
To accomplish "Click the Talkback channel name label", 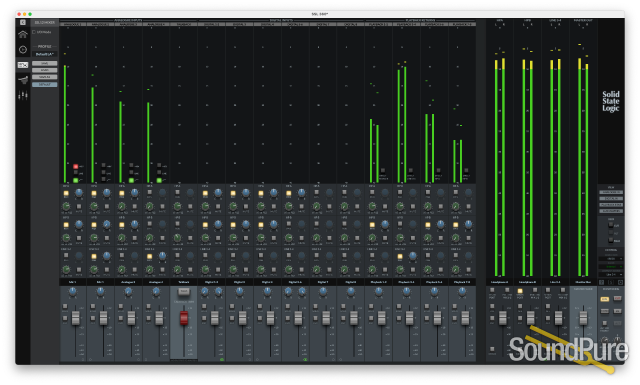I will 184,282.
